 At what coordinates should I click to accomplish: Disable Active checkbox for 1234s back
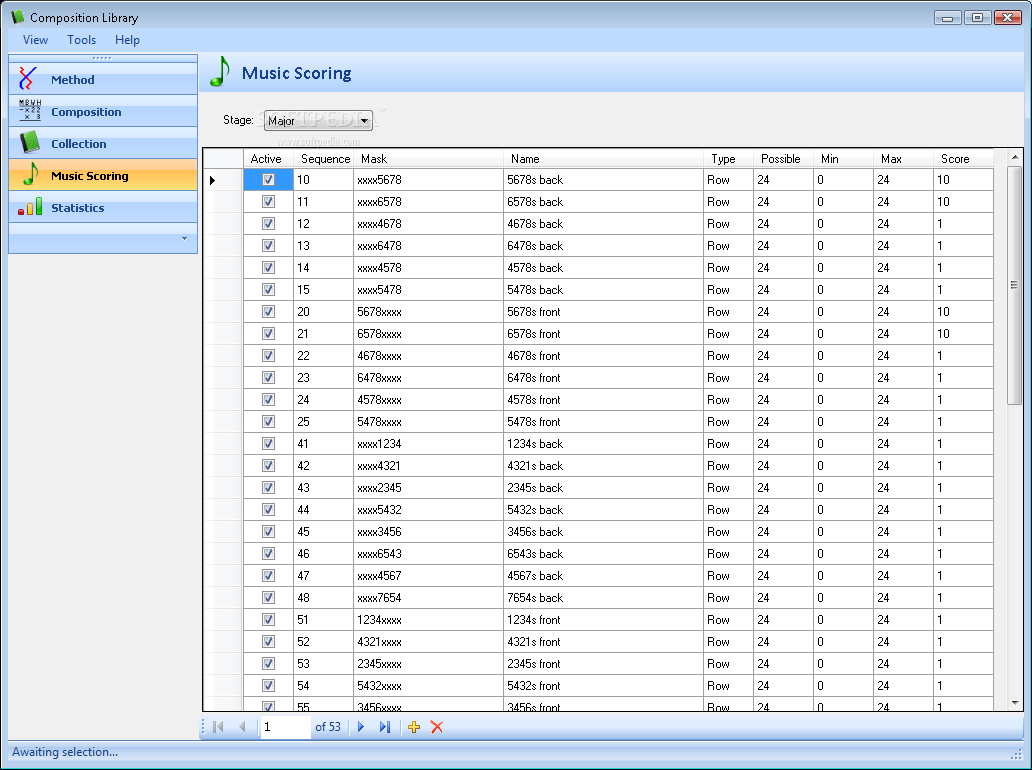click(x=268, y=444)
